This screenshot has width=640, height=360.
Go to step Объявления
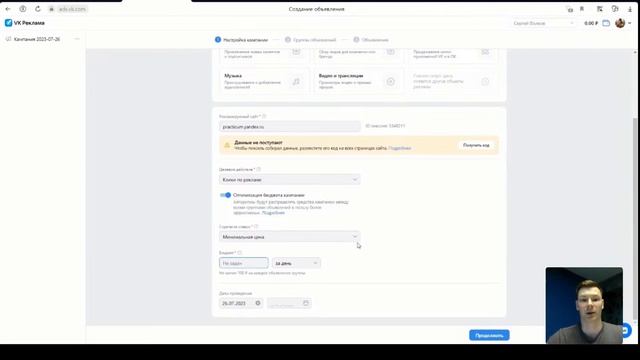tap(371, 40)
